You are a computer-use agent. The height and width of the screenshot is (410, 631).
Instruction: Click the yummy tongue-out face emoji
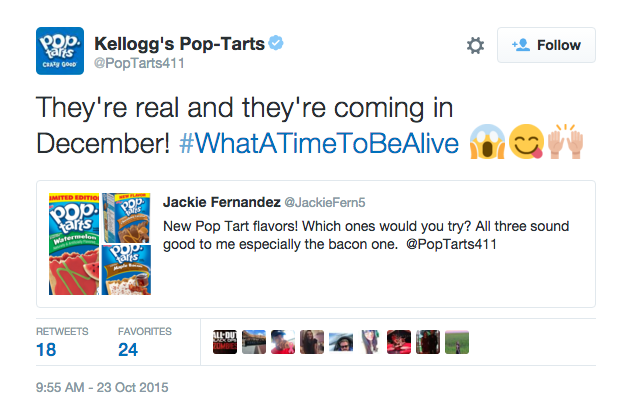pos(527,142)
